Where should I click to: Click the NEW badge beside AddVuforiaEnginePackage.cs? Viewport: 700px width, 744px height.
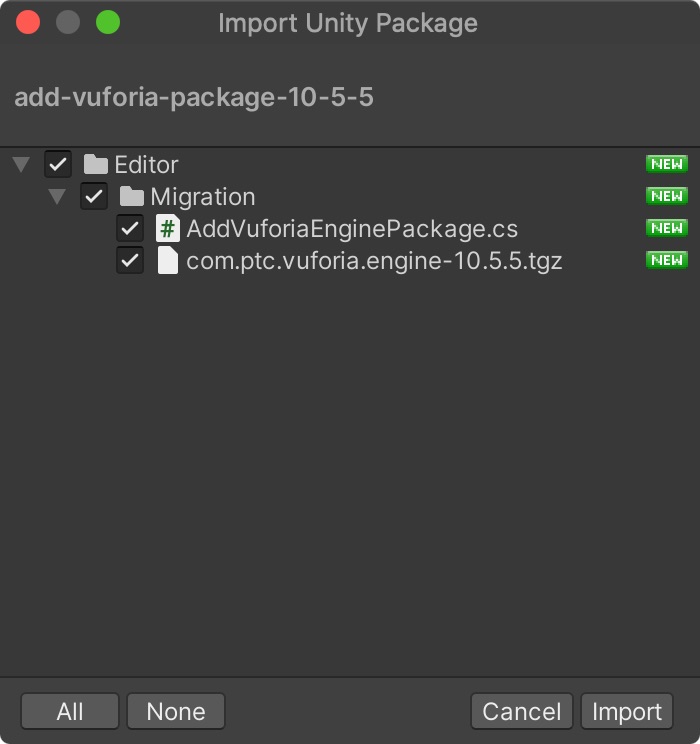tap(666, 228)
